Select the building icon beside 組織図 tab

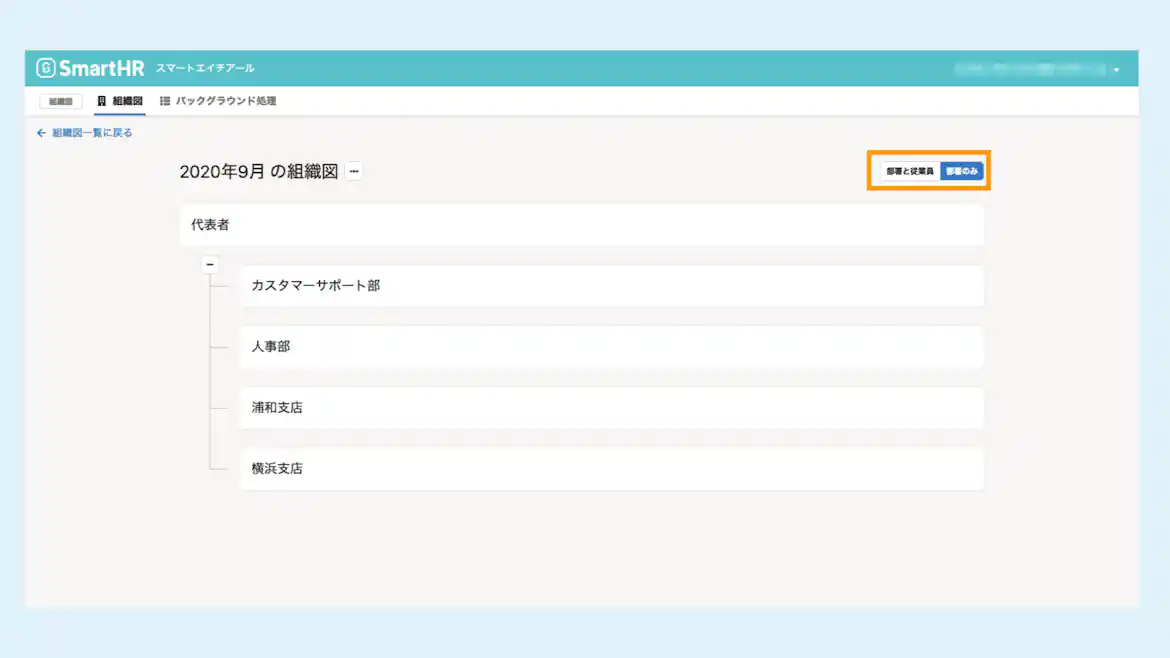click(x=101, y=101)
